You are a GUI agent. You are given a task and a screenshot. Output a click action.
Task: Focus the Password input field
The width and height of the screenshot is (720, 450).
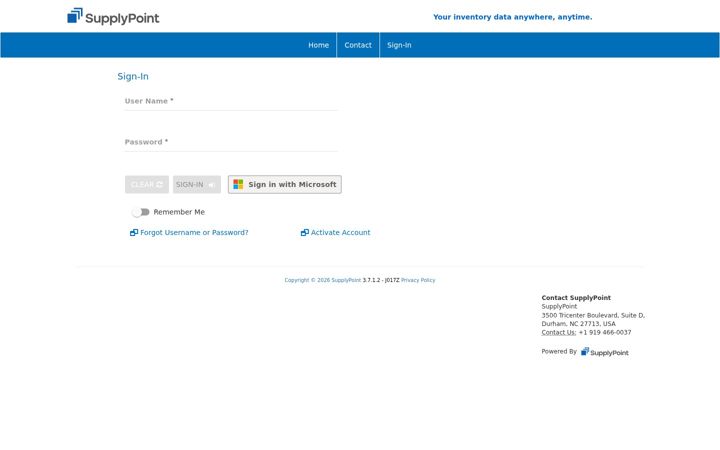pos(231,142)
